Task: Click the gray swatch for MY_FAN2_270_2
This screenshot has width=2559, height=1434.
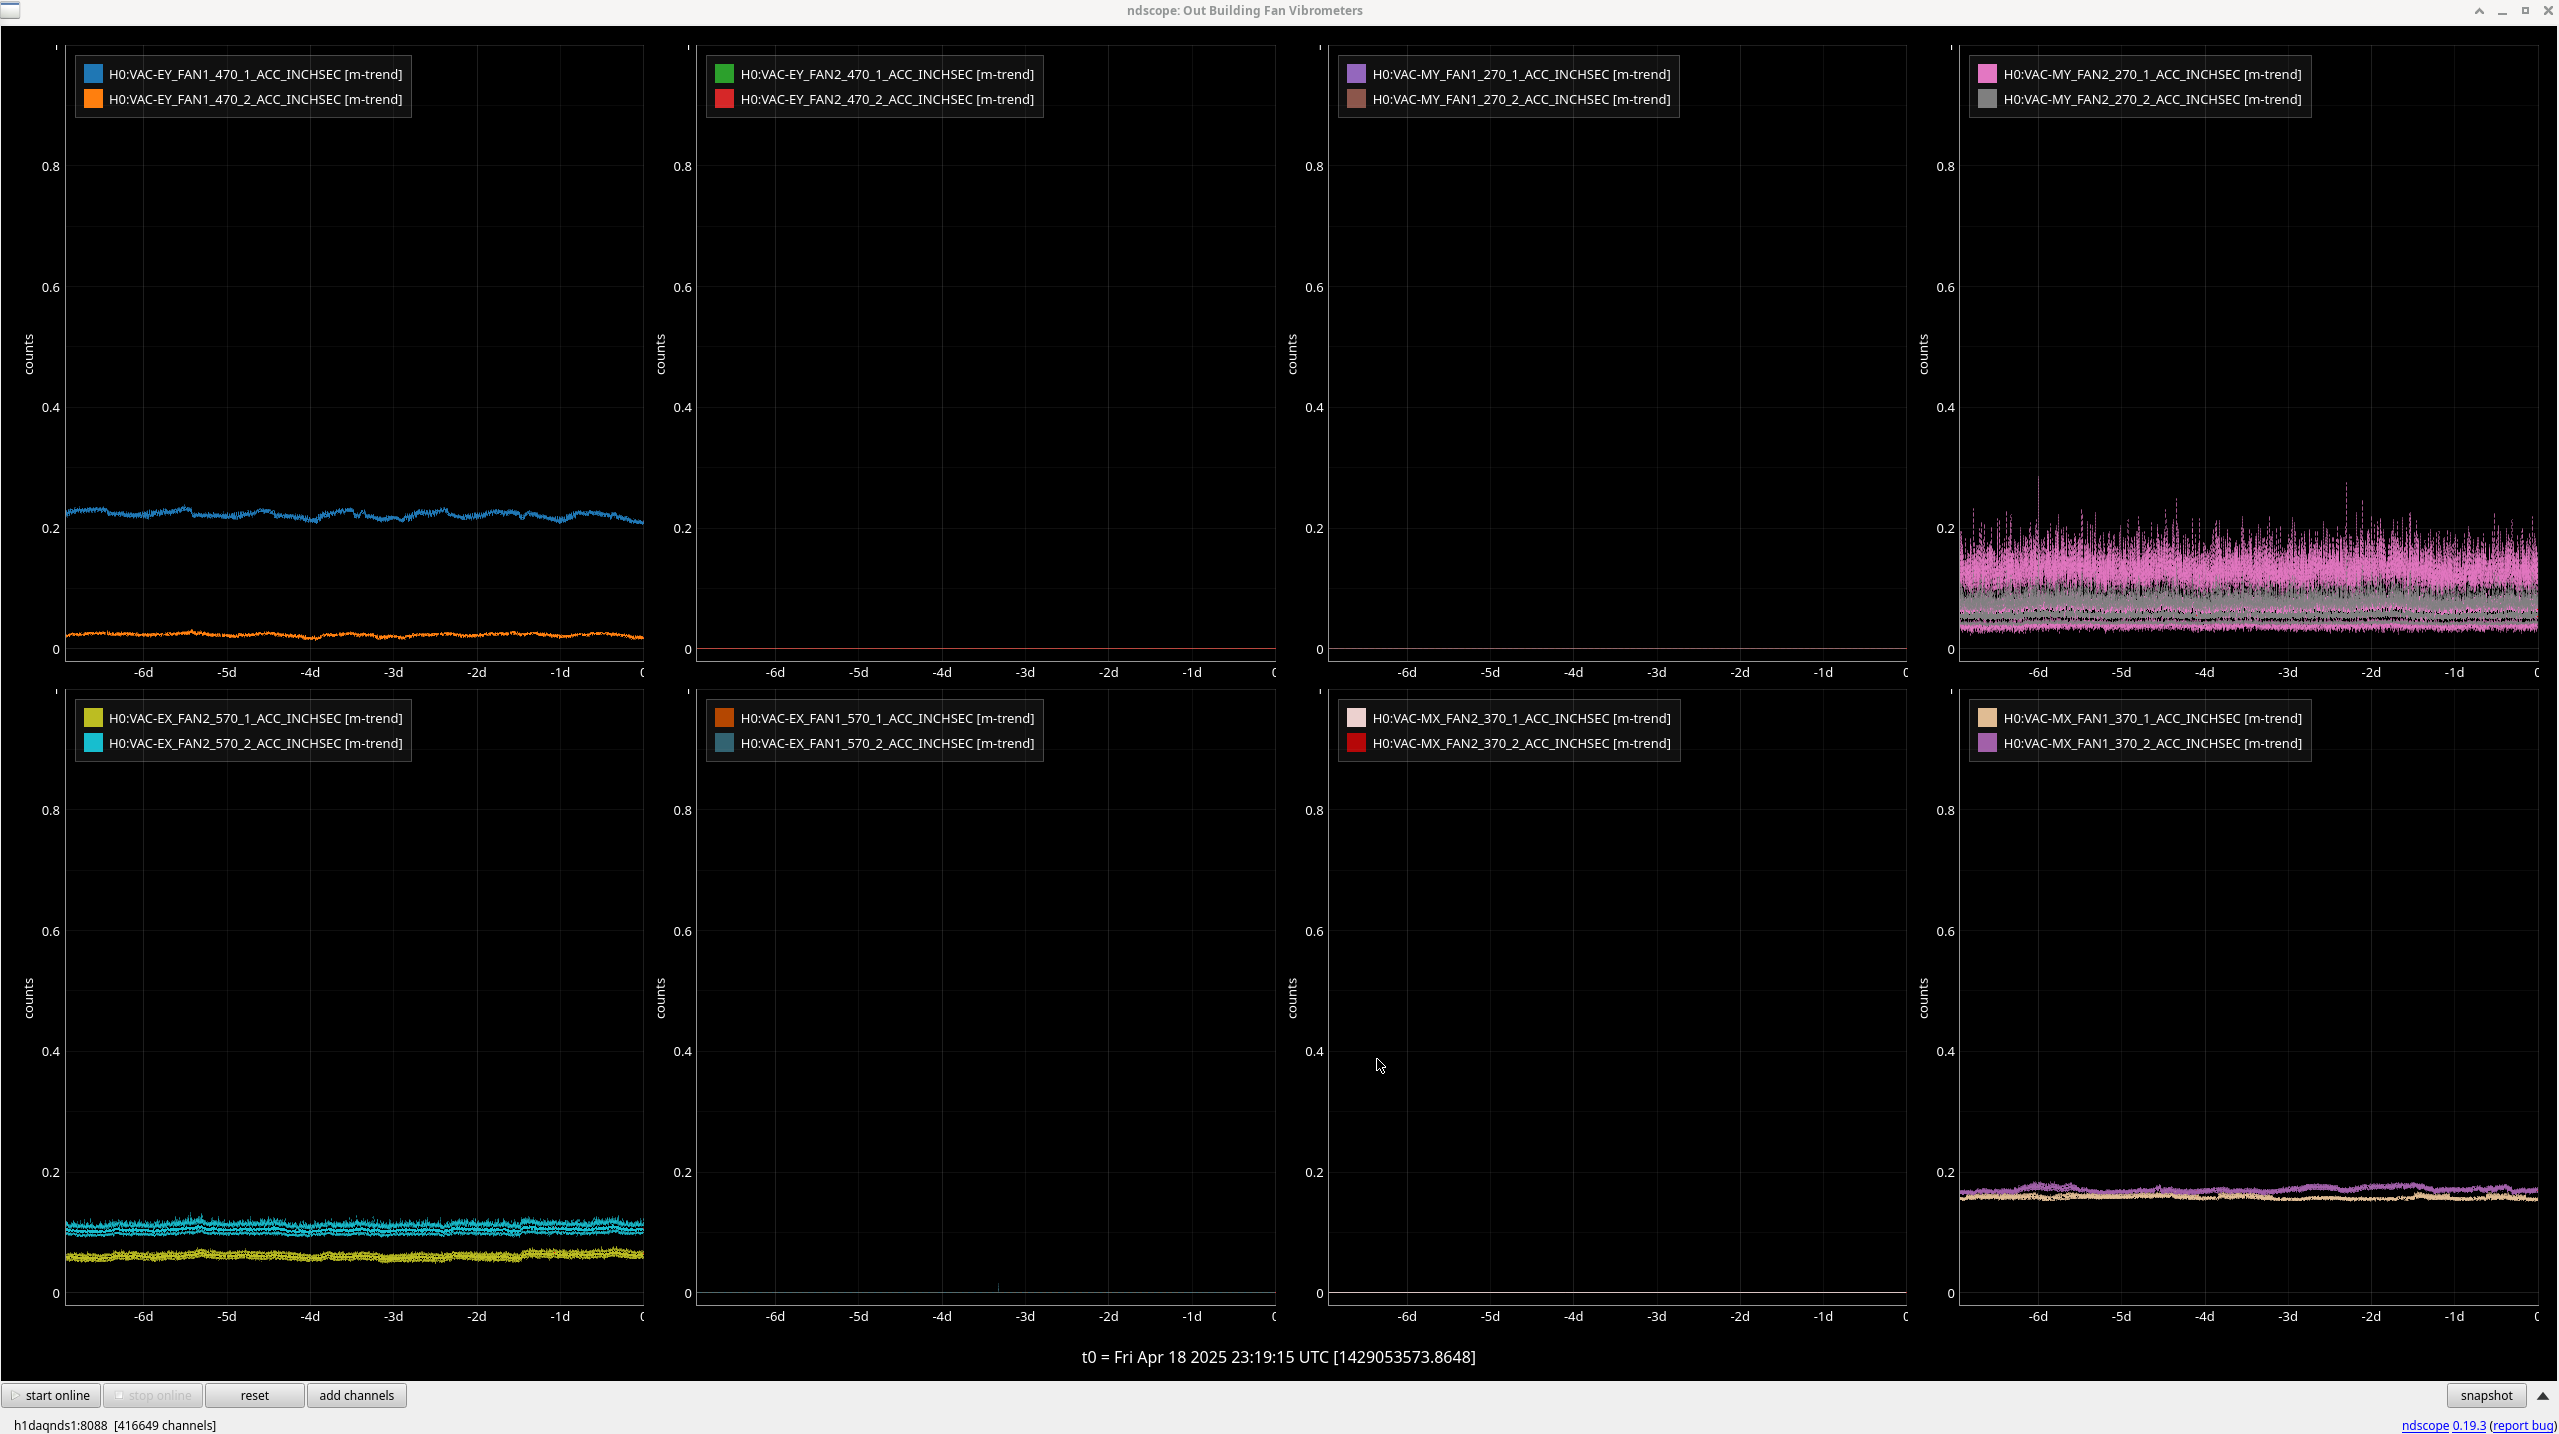Action: (x=1988, y=99)
